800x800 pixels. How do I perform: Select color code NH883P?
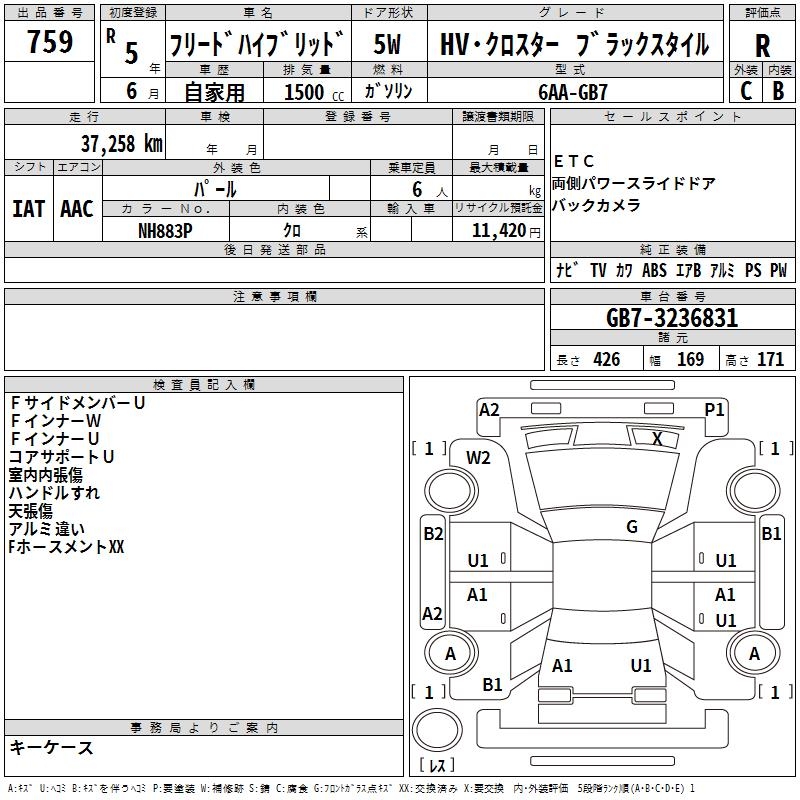166,229
